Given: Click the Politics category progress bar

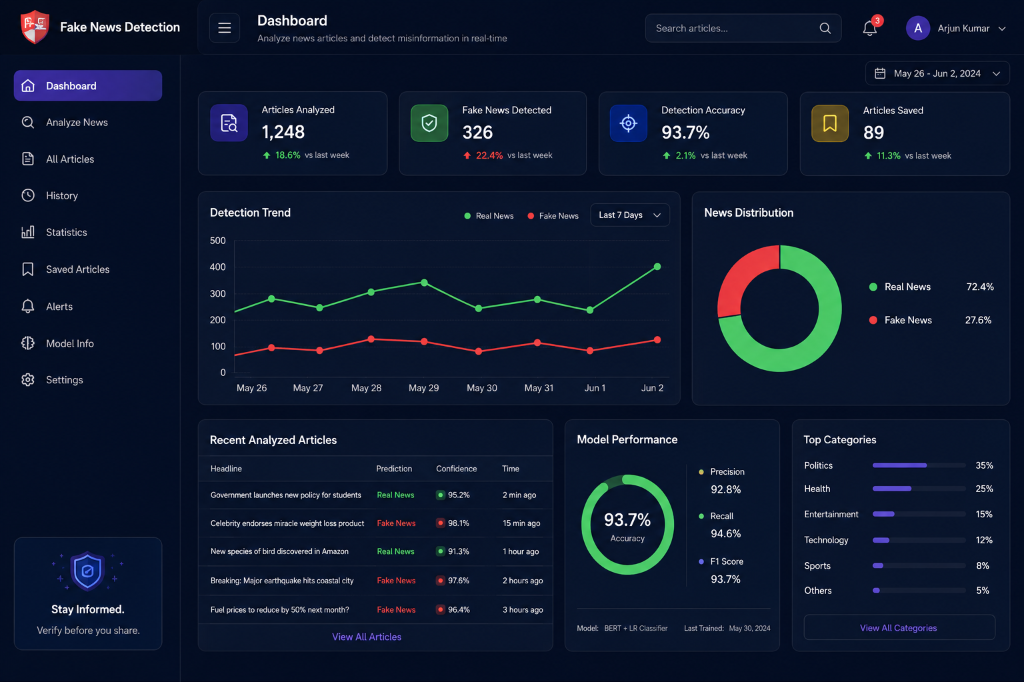Looking at the screenshot, I should tap(919, 465).
